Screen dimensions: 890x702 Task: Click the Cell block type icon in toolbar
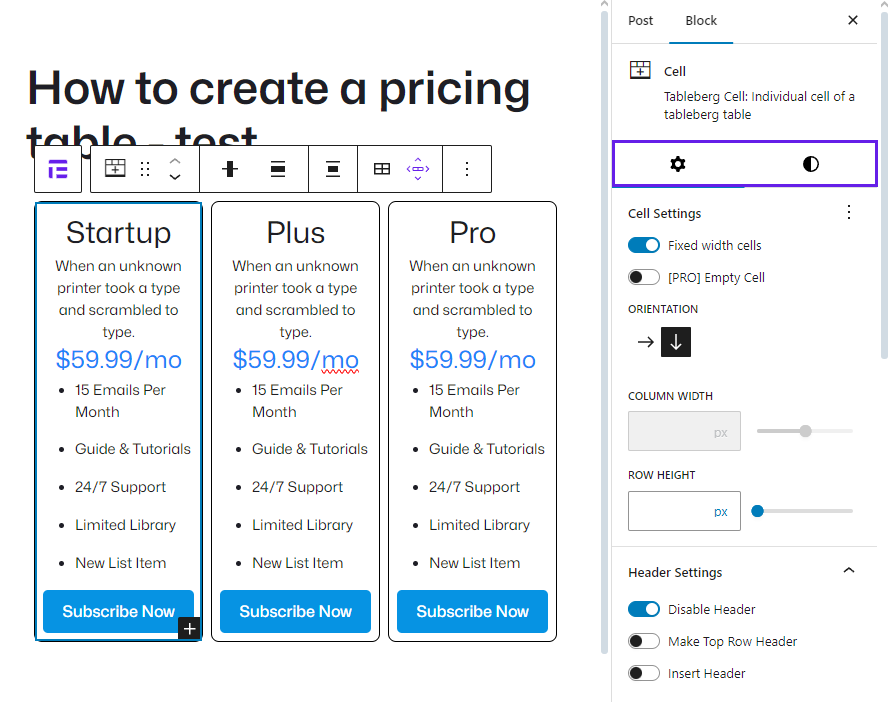[116, 169]
